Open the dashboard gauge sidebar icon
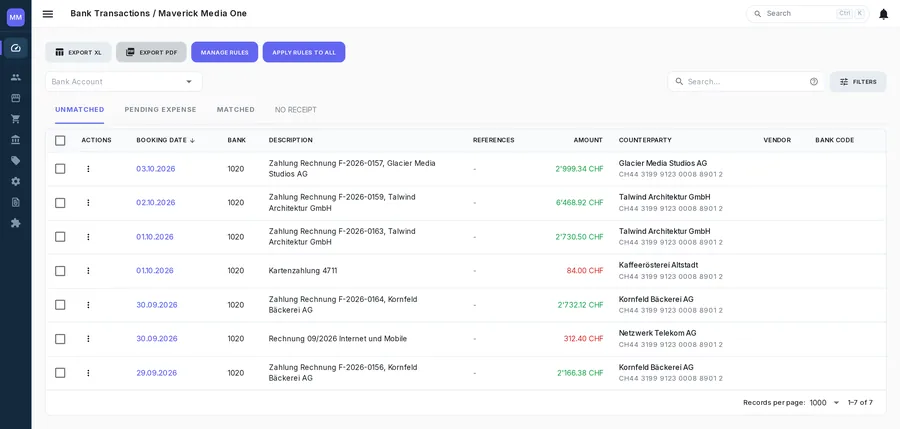The width and height of the screenshot is (900, 429). pyautogui.click(x=15, y=48)
